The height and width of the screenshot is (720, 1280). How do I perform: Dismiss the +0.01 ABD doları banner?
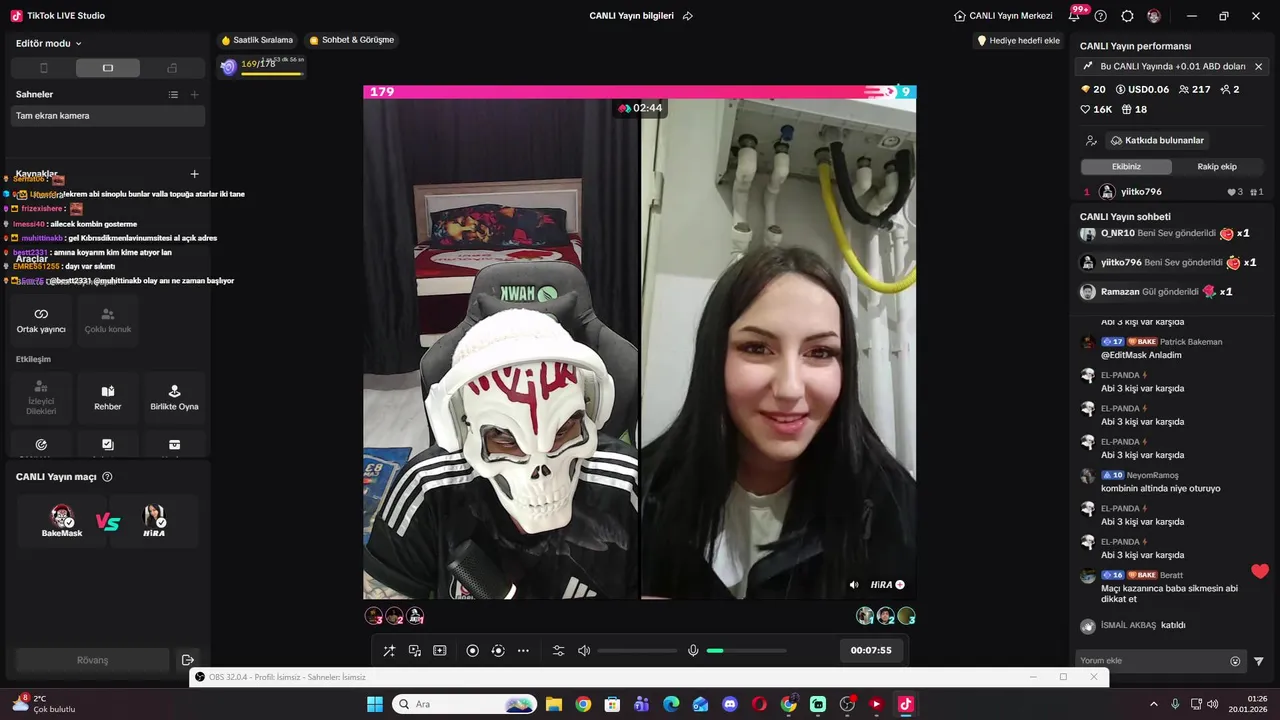coord(1258,67)
